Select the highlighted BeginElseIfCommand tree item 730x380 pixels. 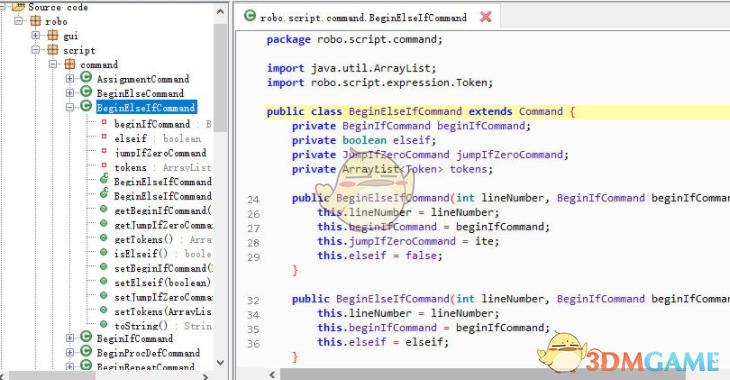click(146, 108)
